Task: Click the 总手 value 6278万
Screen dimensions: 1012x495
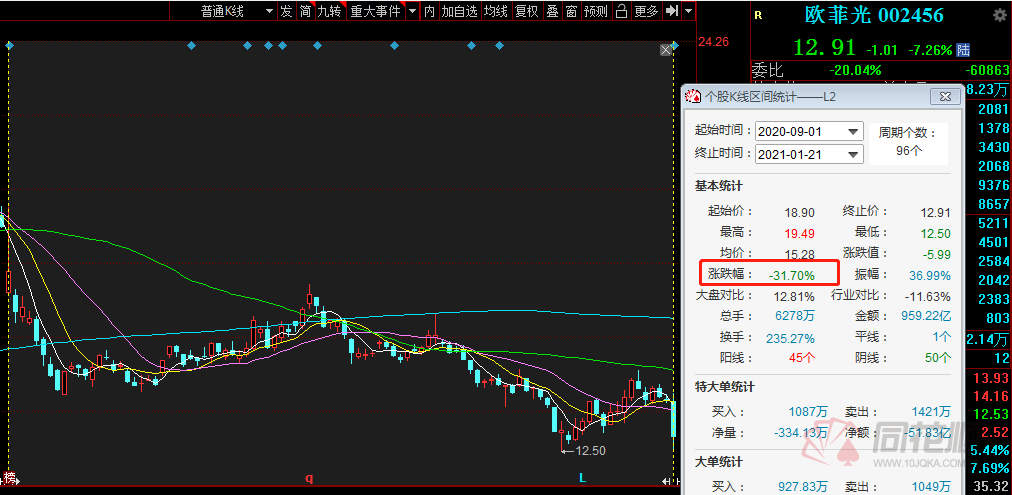Action: coord(794,317)
